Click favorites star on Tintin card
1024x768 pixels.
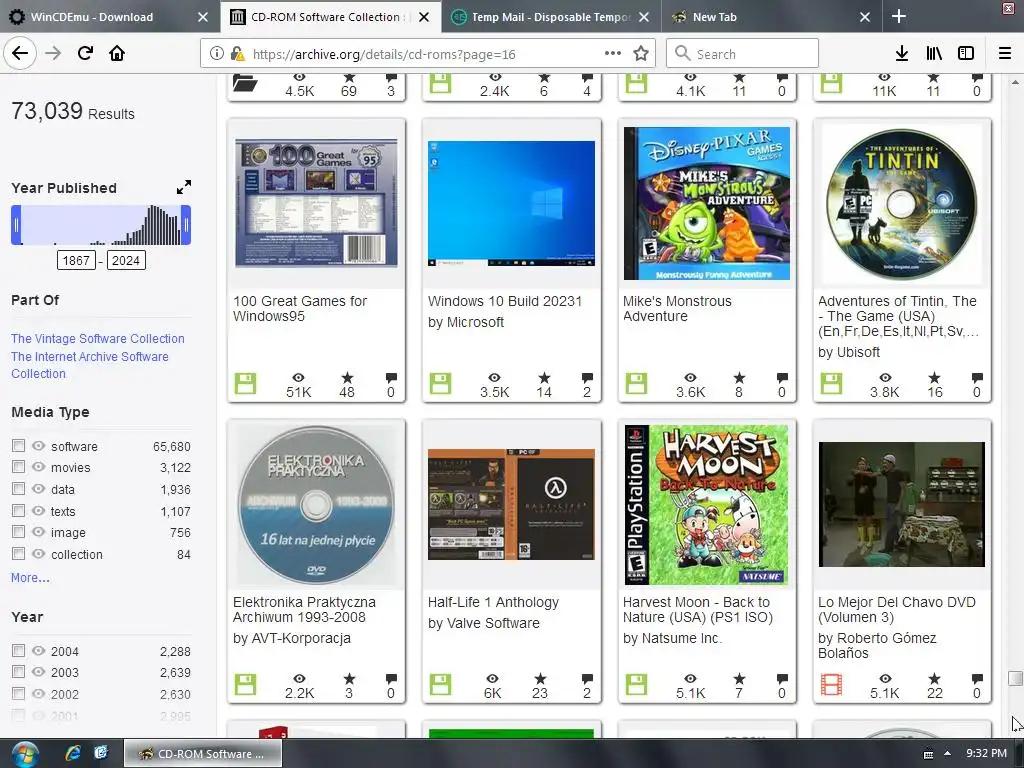[935, 377]
